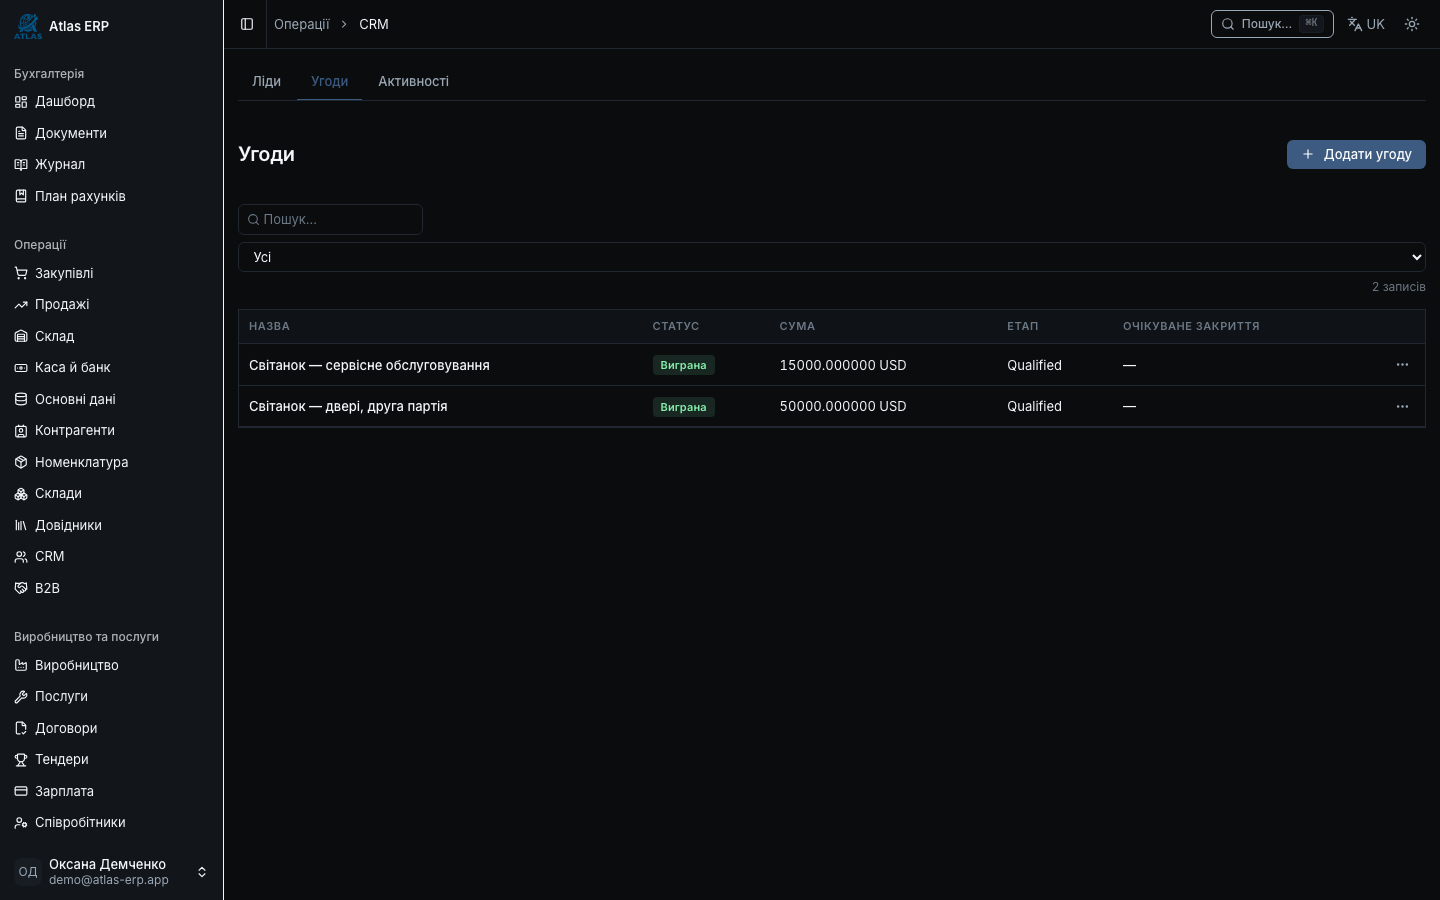Open План рахунків page

point(111,196)
